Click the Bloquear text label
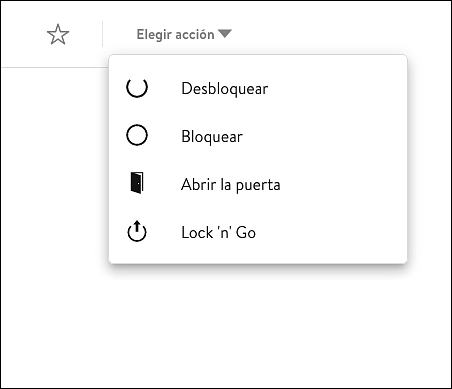 point(212,137)
